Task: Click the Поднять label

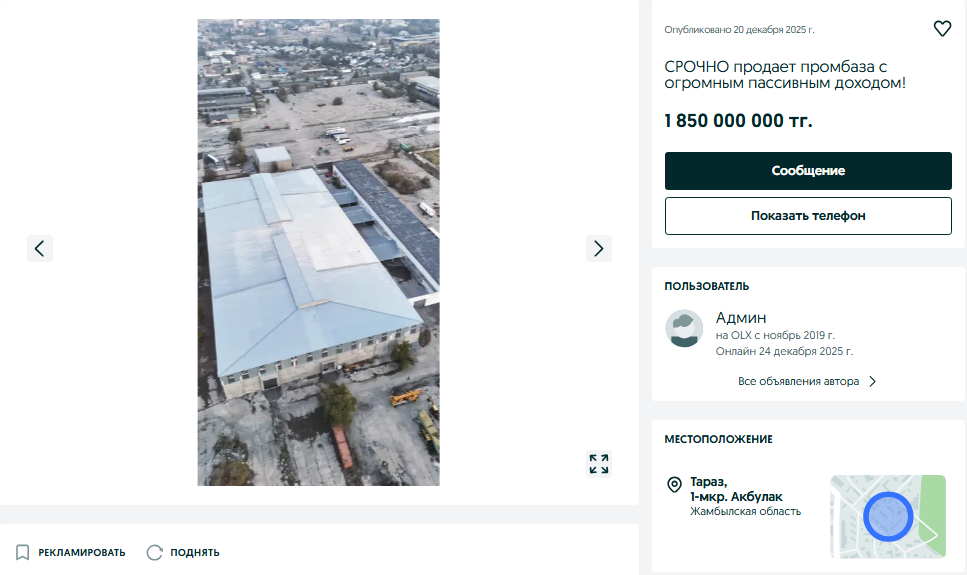Action: pos(195,553)
